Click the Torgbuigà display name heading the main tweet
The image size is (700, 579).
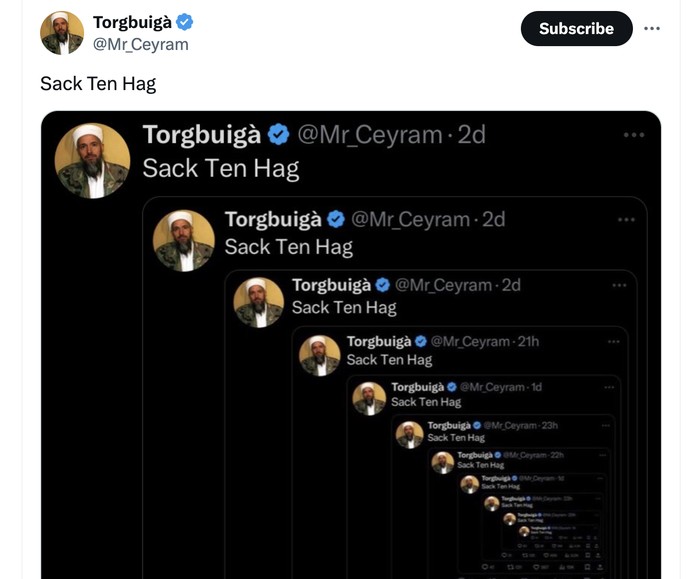(x=132, y=22)
